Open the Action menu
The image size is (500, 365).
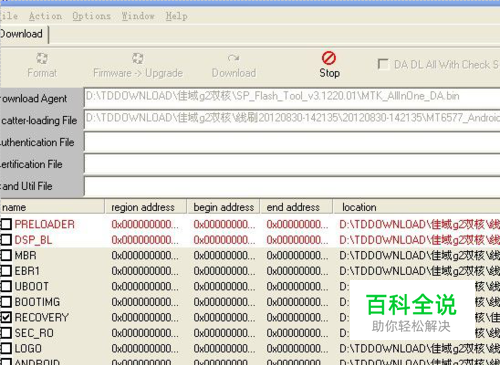tap(45, 16)
